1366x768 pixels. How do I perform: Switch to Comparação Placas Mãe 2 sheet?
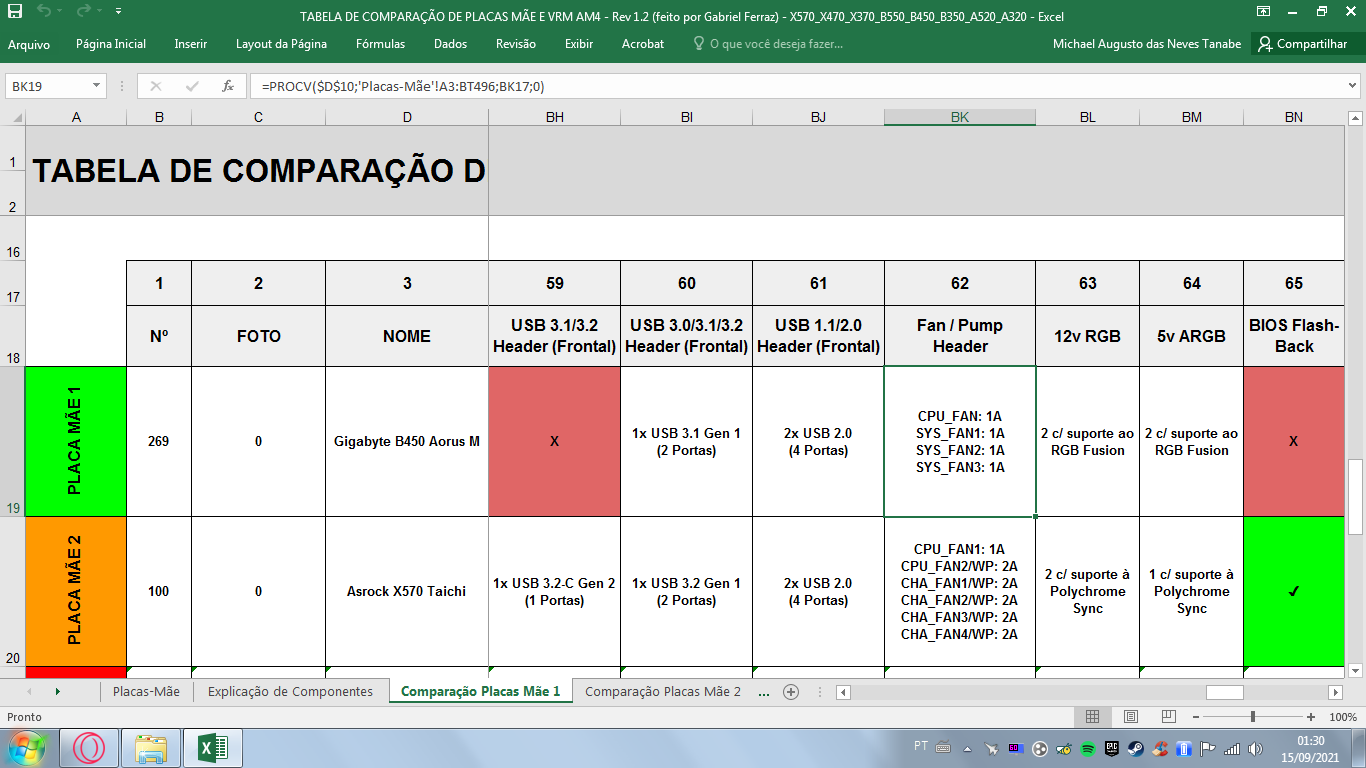[x=663, y=691]
